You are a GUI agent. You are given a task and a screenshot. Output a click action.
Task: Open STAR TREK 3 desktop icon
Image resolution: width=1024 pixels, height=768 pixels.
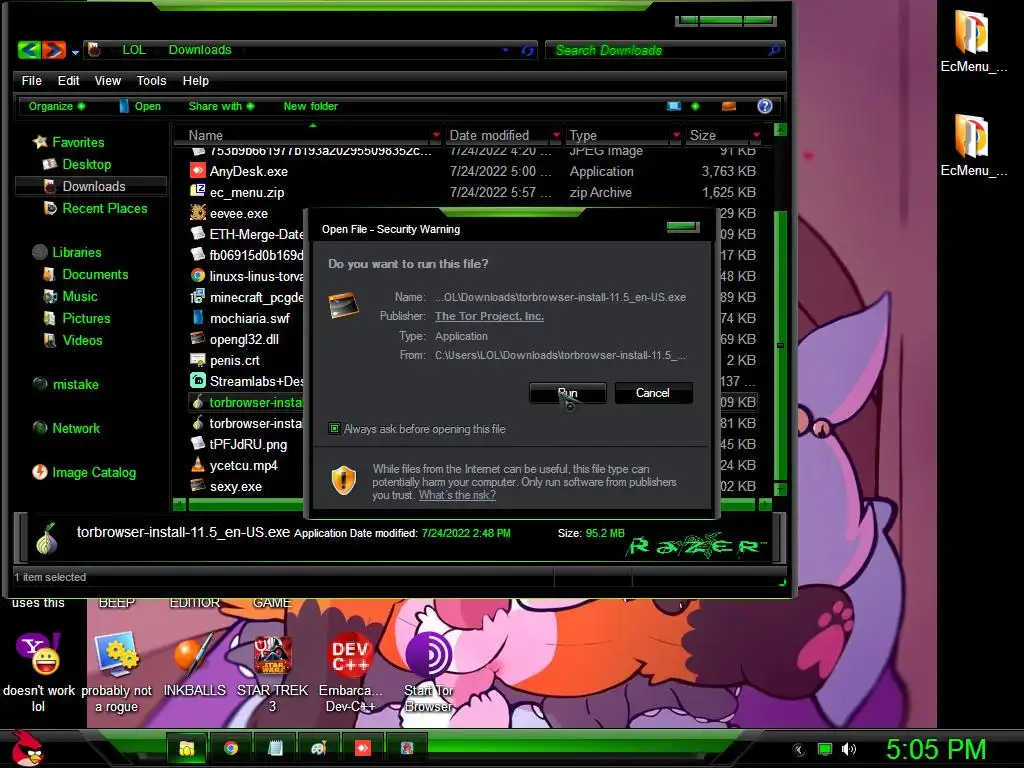pyautogui.click(x=272, y=671)
